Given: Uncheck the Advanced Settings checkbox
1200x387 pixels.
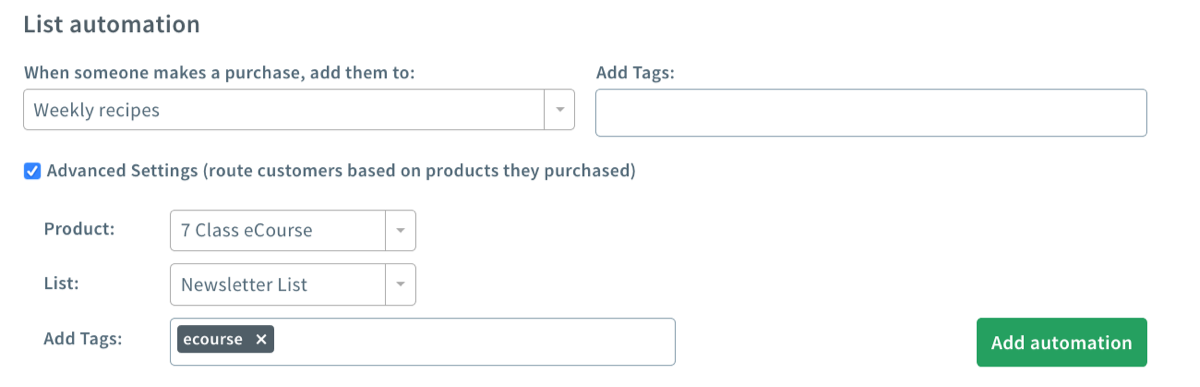Looking at the screenshot, I should [32, 171].
